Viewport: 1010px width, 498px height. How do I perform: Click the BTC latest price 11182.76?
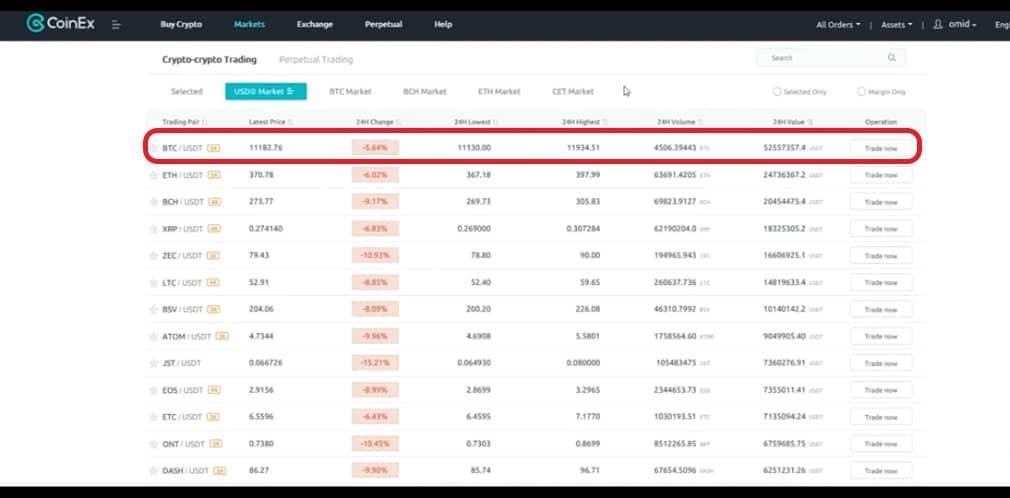pos(265,148)
